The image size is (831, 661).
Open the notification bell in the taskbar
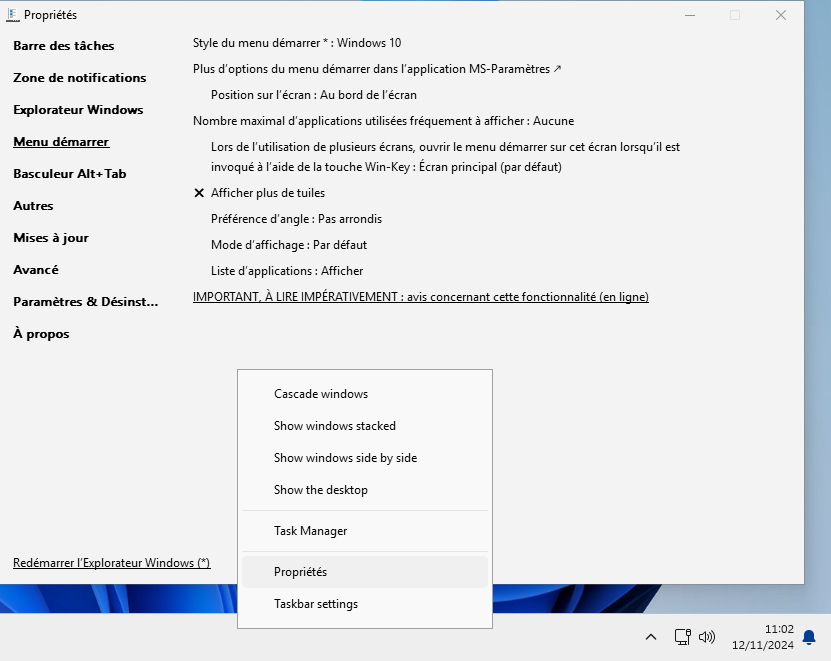pos(809,637)
